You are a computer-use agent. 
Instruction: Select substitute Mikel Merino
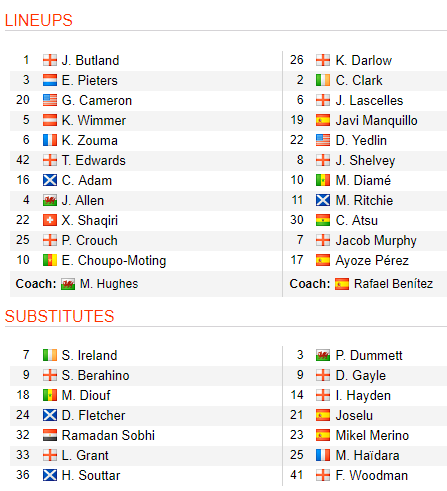372,435
